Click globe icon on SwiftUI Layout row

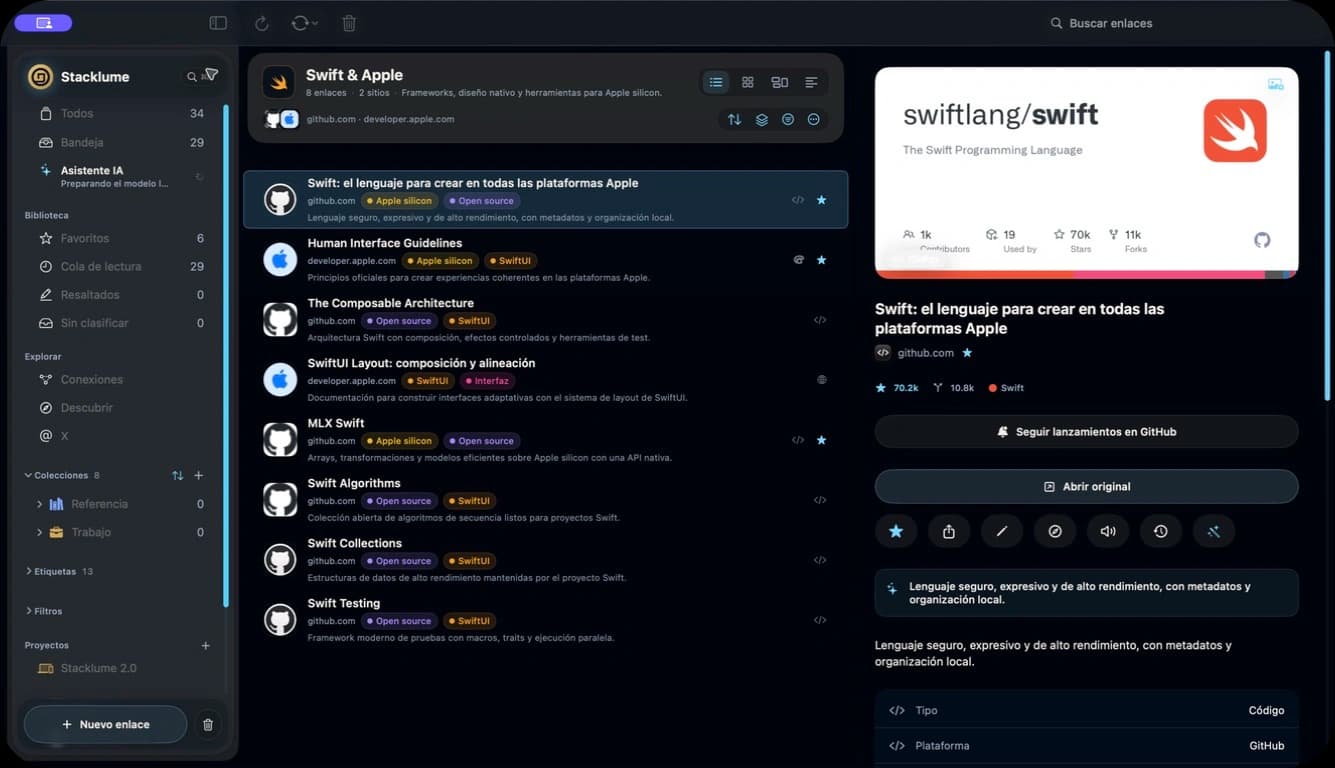click(x=822, y=380)
